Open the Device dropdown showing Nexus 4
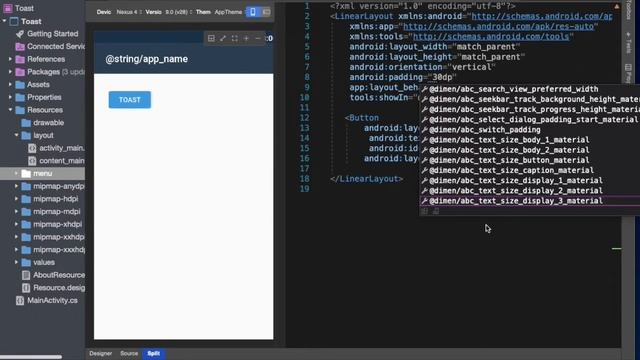 [129, 12]
